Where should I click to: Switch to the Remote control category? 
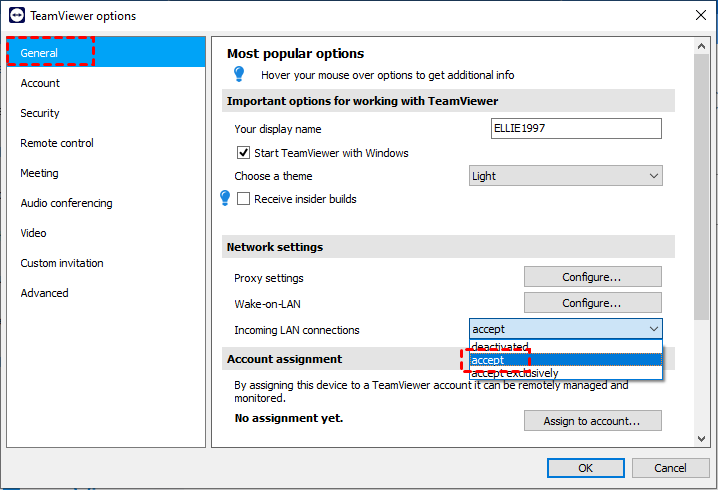57,143
